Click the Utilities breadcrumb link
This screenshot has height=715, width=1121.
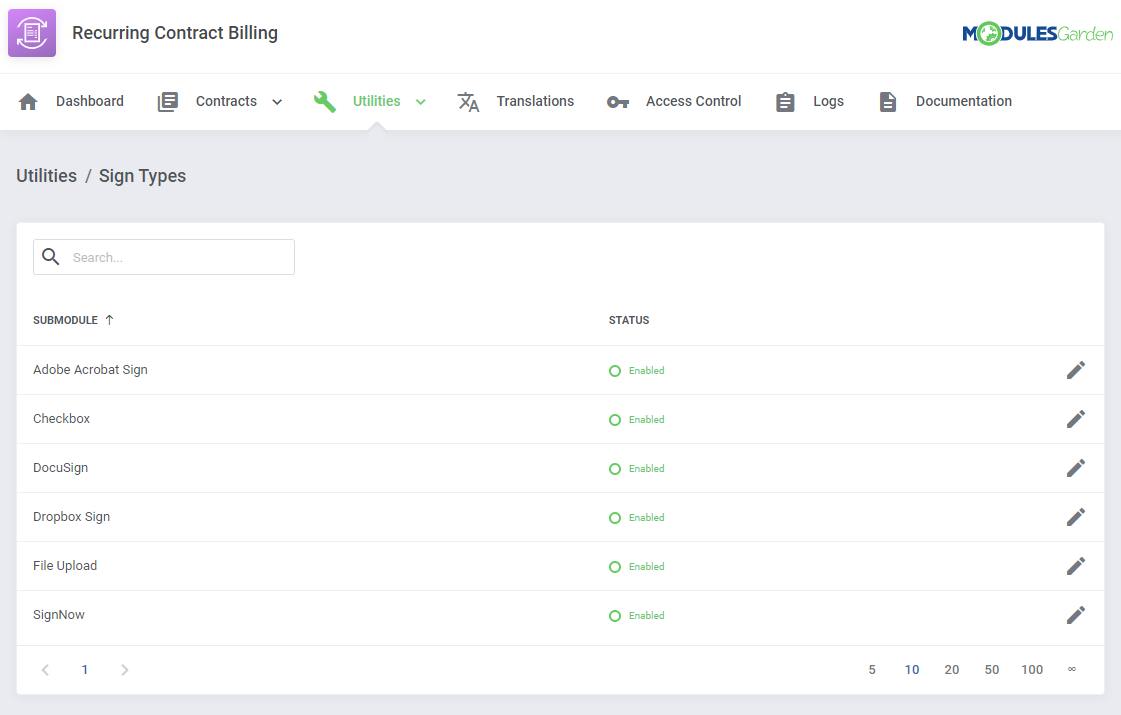46,176
